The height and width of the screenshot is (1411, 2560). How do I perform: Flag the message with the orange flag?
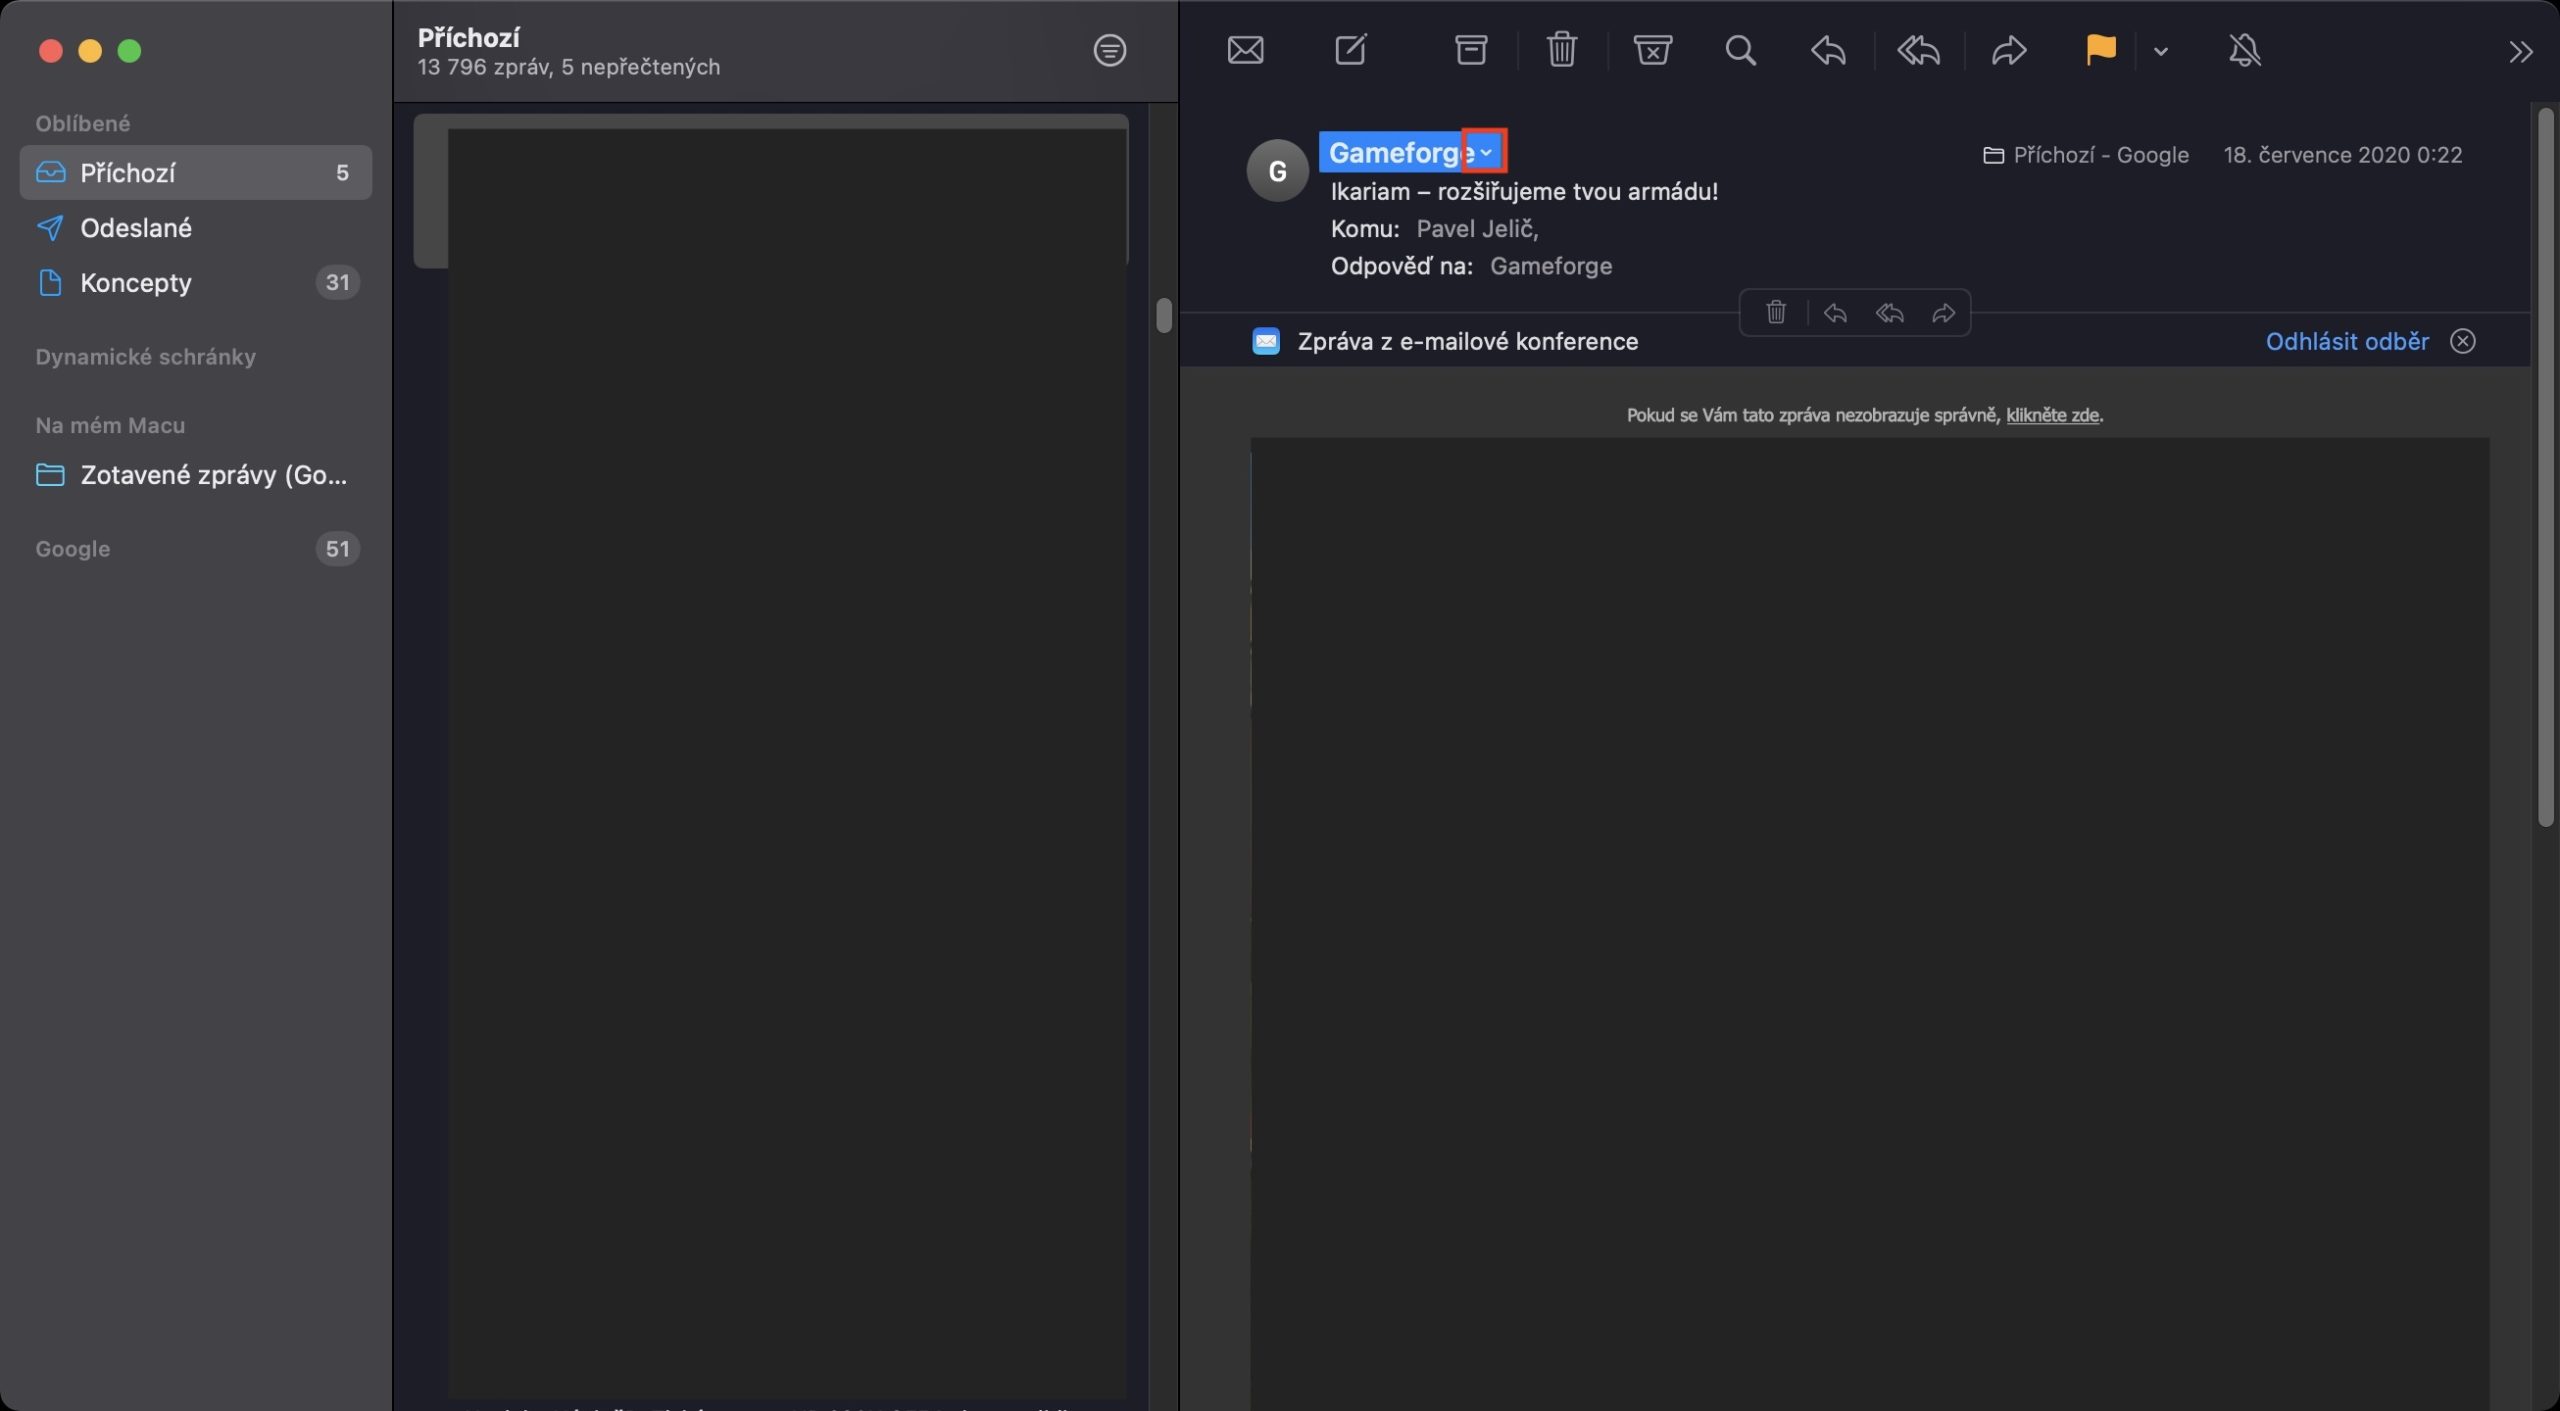pyautogui.click(x=2100, y=49)
